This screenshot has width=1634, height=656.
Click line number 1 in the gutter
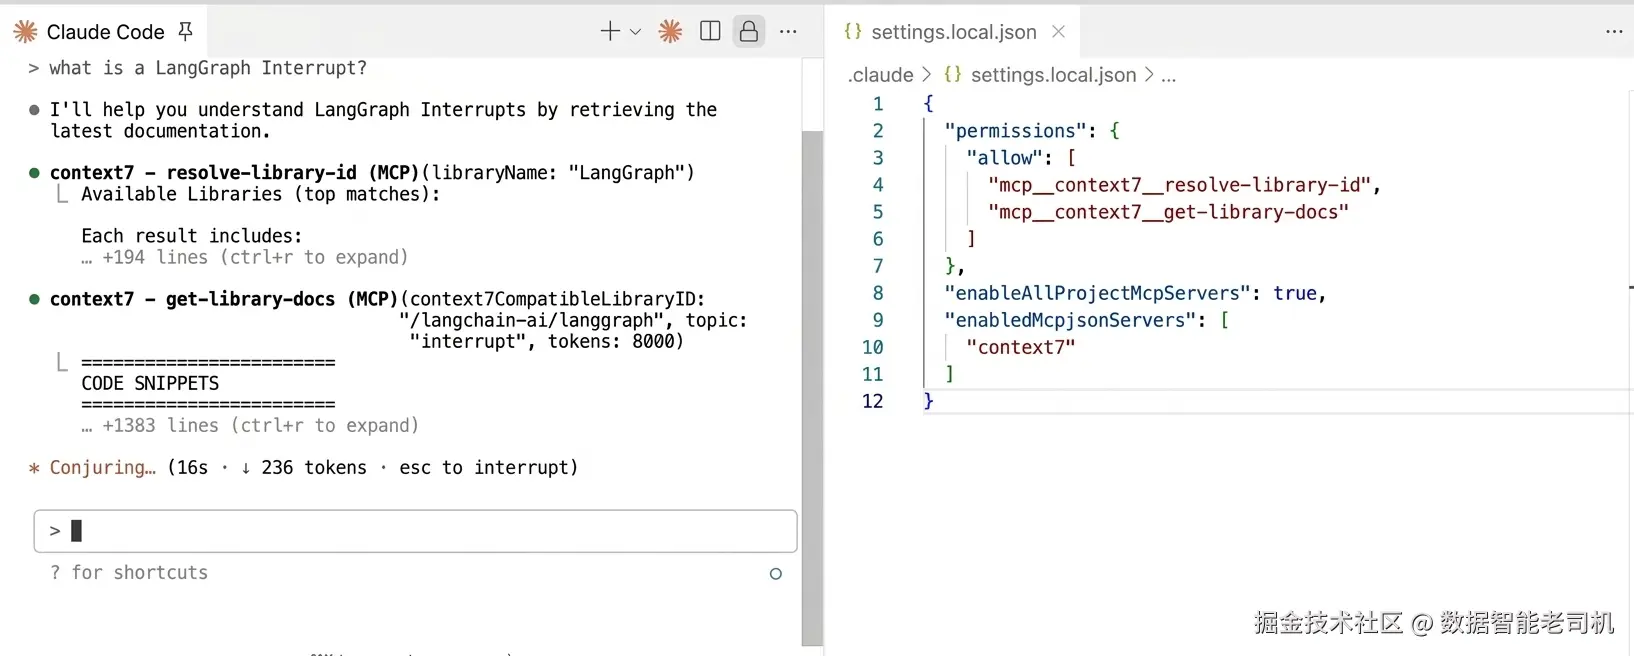(878, 104)
